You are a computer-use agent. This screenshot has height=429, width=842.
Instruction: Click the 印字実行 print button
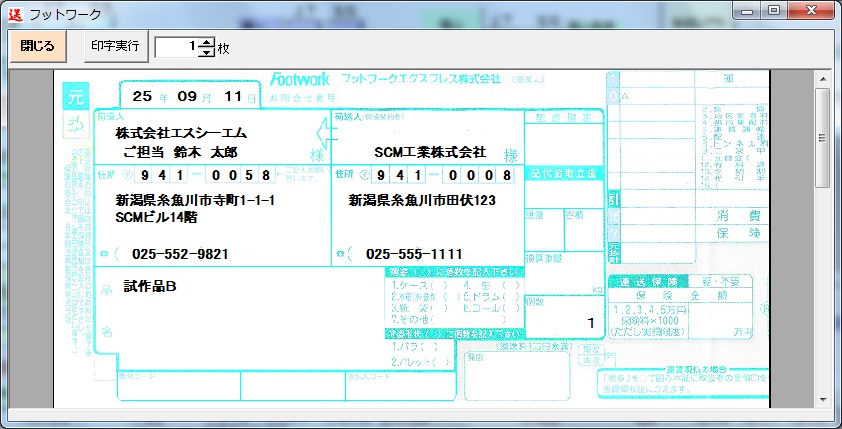coord(116,46)
